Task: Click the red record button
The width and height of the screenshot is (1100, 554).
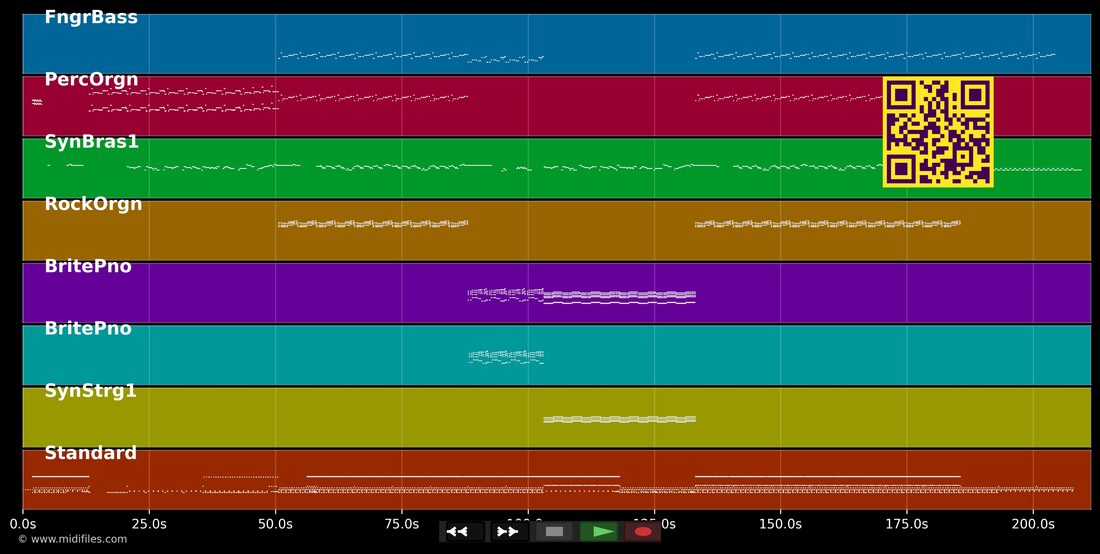Action: [643, 532]
